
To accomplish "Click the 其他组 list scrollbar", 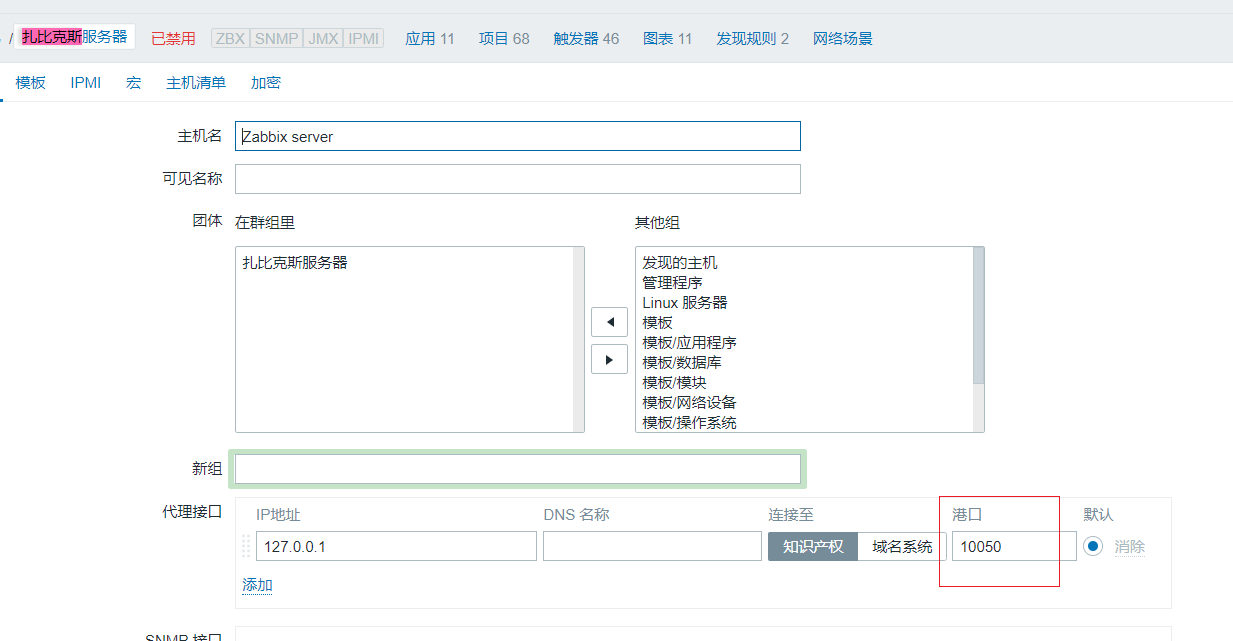I will pos(979,340).
